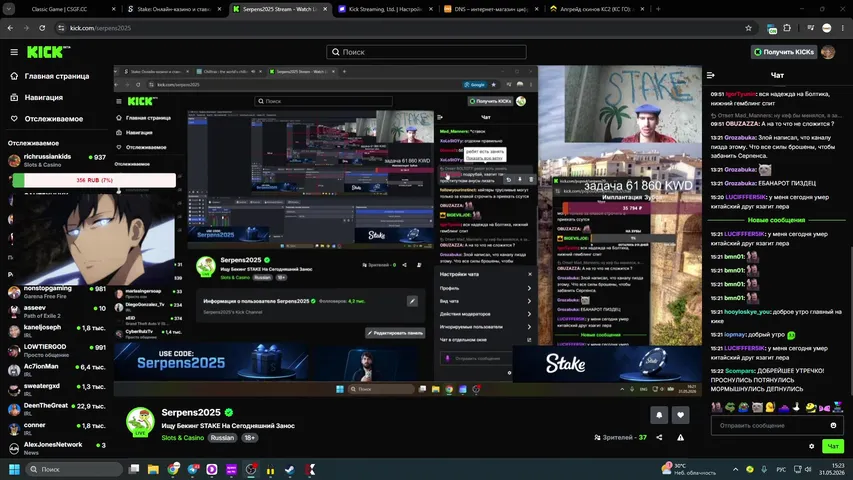Open Task View on the taskbar
Viewport: 853px width, 480px height.
pos(134,469)
